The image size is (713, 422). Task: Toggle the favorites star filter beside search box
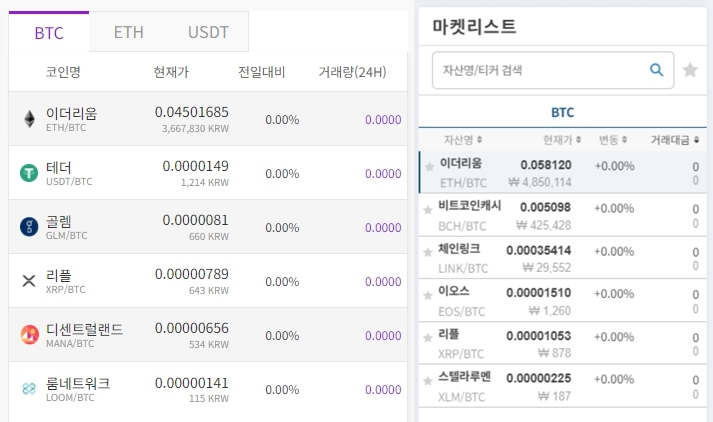click(x=690, y=70)
